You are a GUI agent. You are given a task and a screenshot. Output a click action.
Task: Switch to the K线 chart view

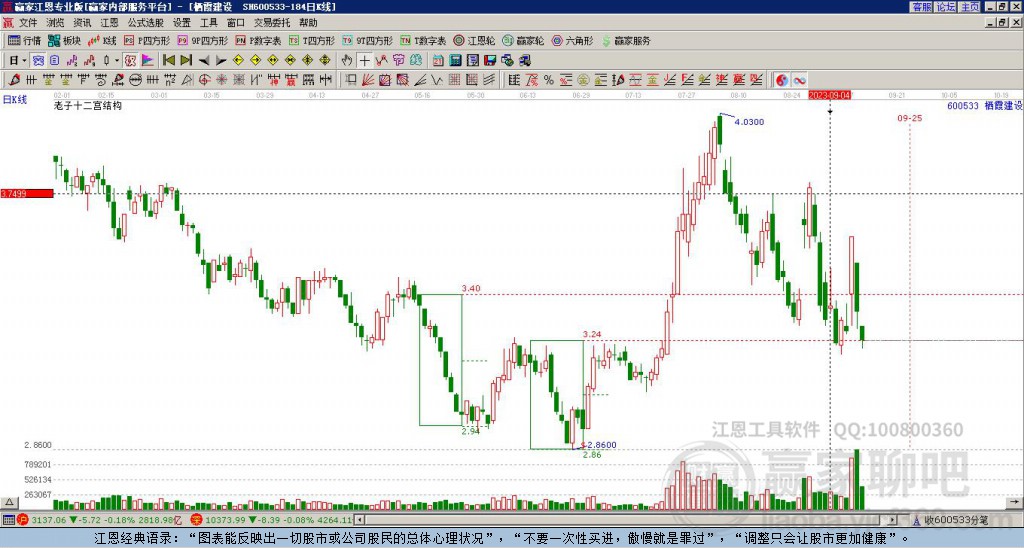coord(101,40)
